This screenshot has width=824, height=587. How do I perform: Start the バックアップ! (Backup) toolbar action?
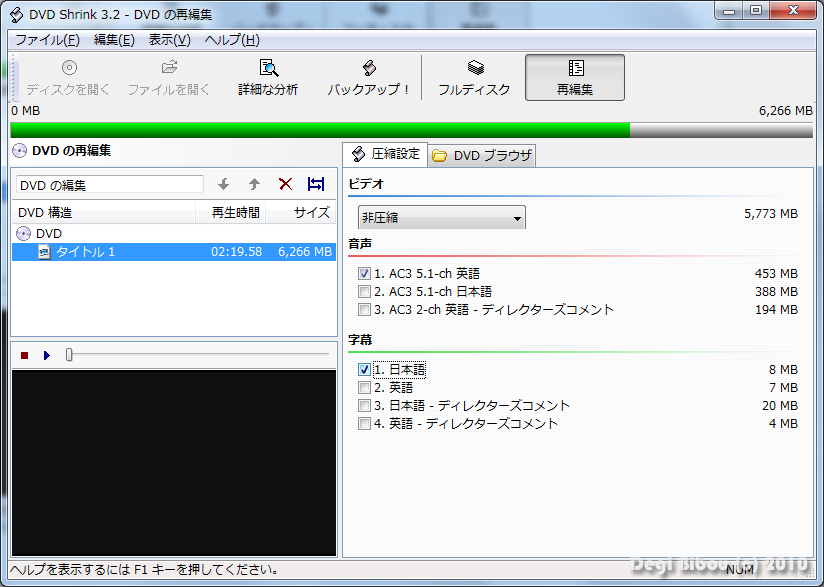[368, 77]
